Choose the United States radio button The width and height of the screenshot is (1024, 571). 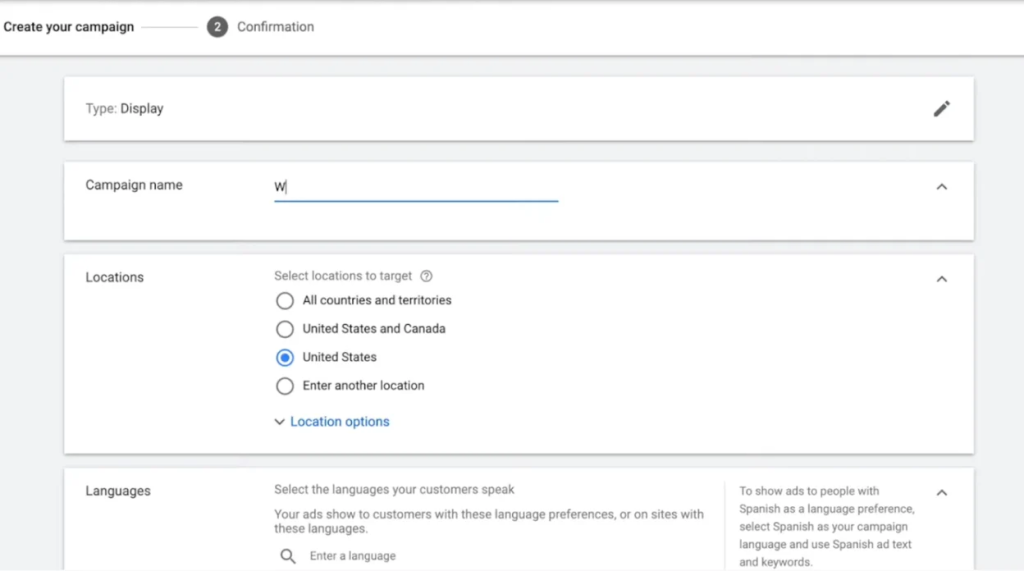tap(285, 357)
